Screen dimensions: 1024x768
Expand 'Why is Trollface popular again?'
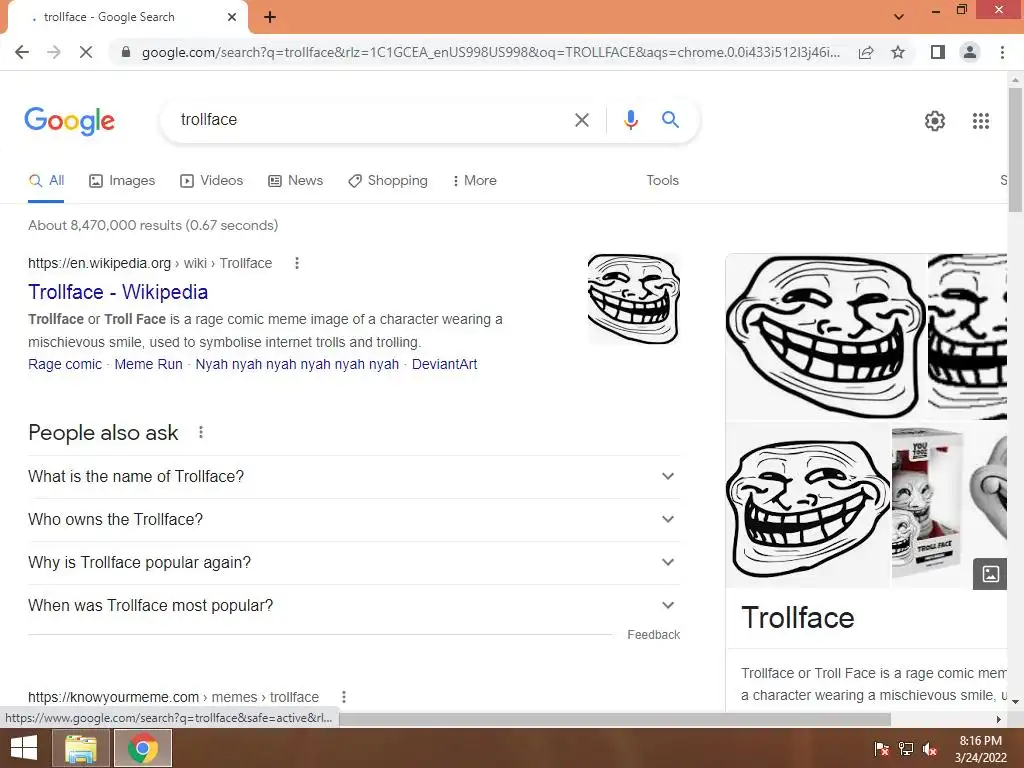pyautogui.click(x=354, y=563)
